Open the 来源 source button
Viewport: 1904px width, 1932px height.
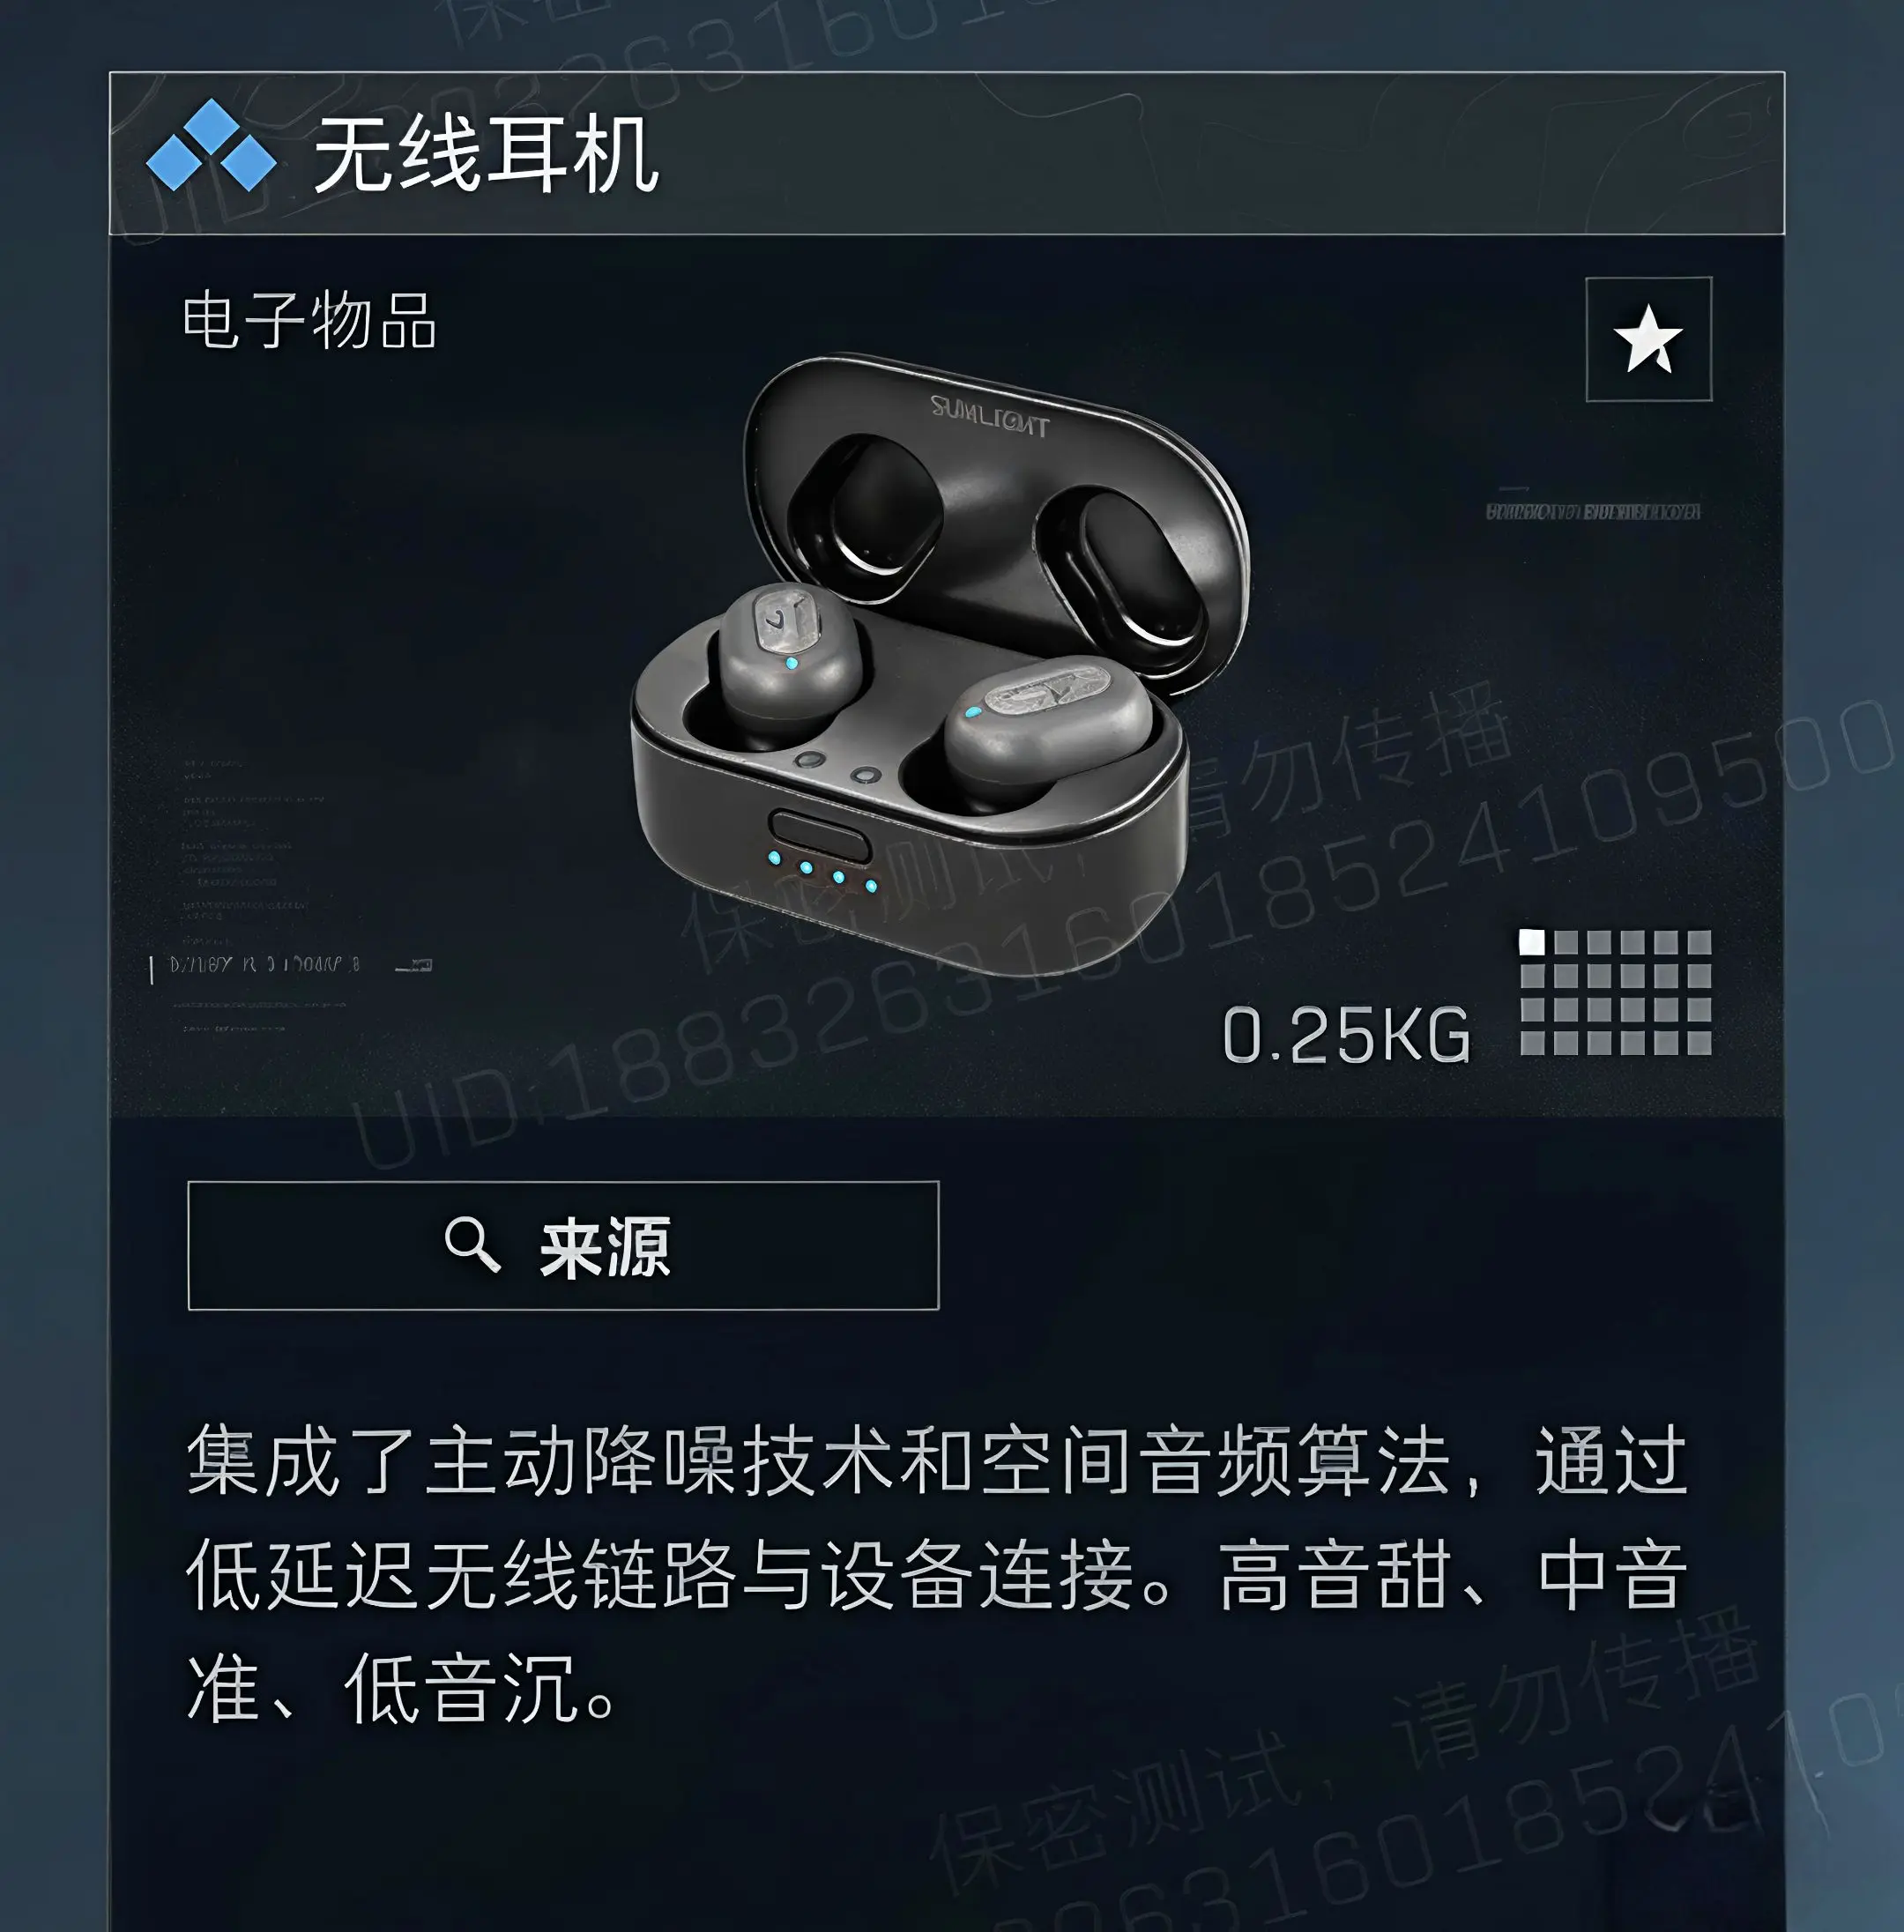point(563,1245)
